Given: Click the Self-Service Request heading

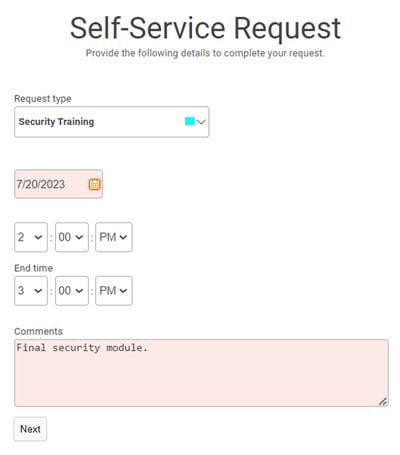Looking at the screenshot, I should 205,28.
